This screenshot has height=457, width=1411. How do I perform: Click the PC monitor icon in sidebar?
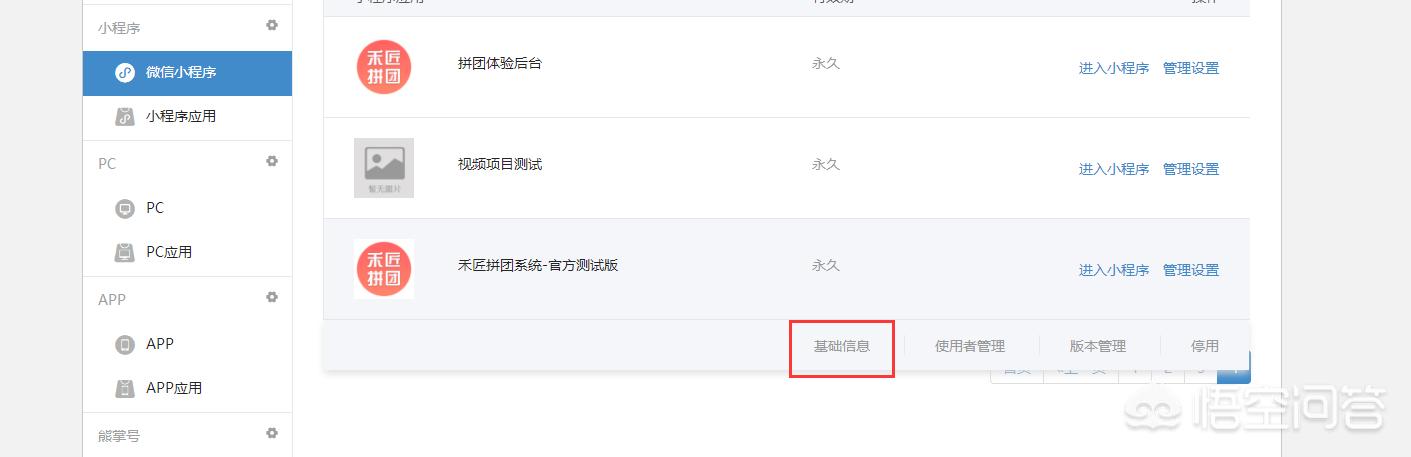click(x=125, y=209)
